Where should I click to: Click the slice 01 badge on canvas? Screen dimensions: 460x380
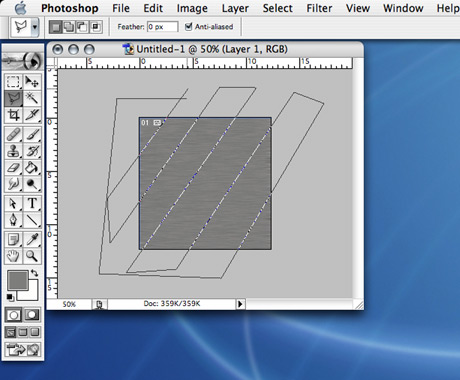tap(151, 123)
